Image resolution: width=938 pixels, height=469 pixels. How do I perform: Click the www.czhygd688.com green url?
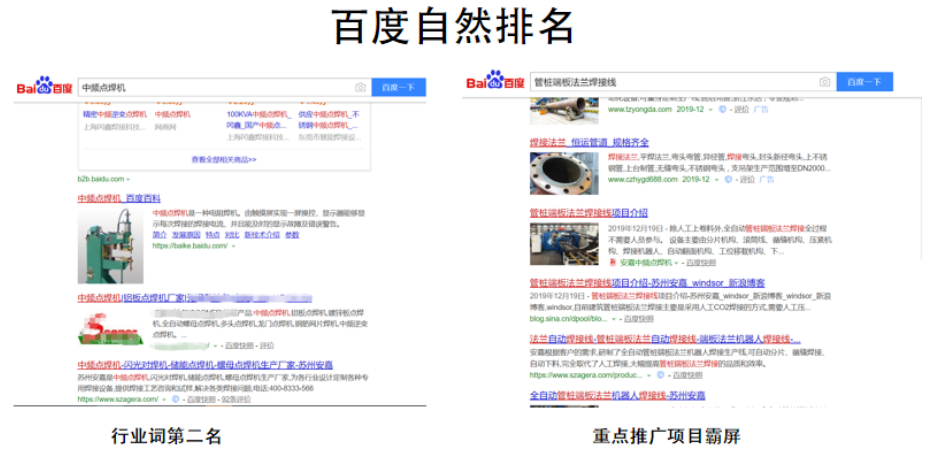click(643, 179)
